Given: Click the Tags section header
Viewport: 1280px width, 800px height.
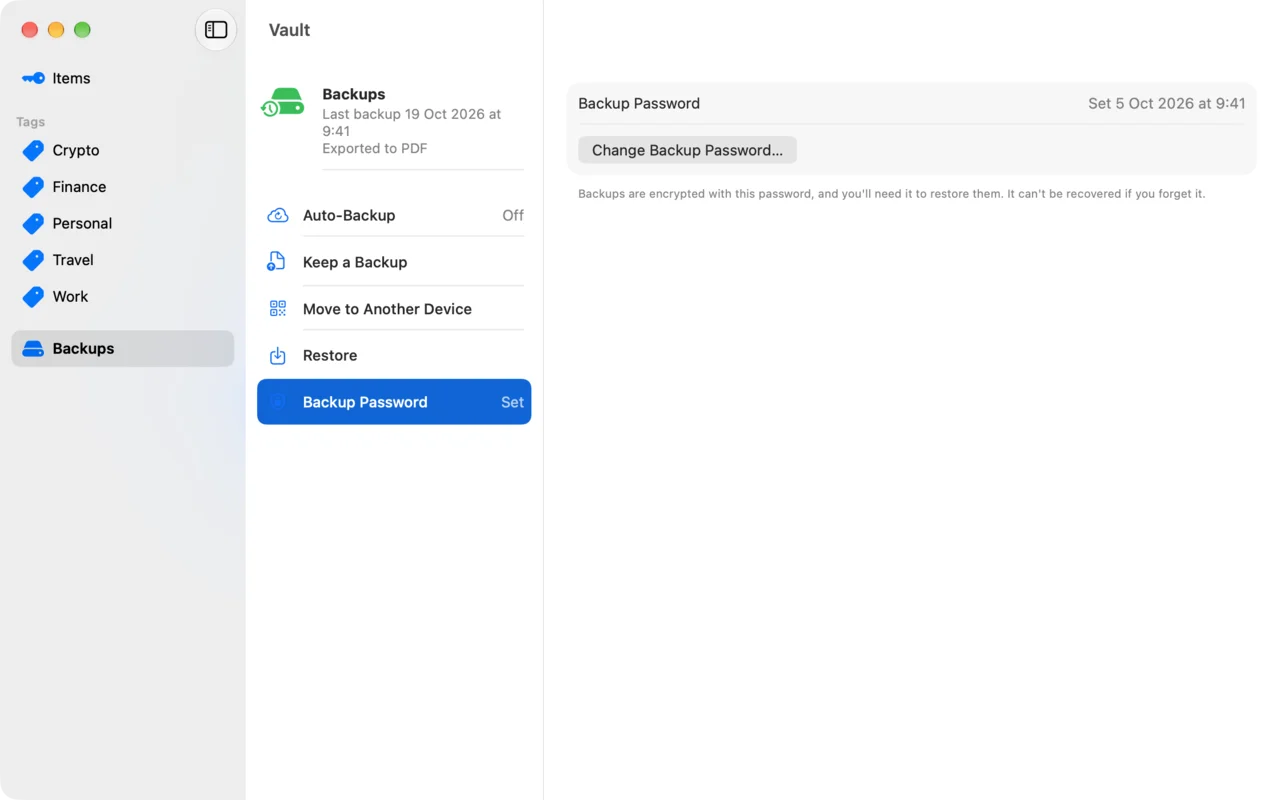Looking at the screenshot, I should [31, 122].
